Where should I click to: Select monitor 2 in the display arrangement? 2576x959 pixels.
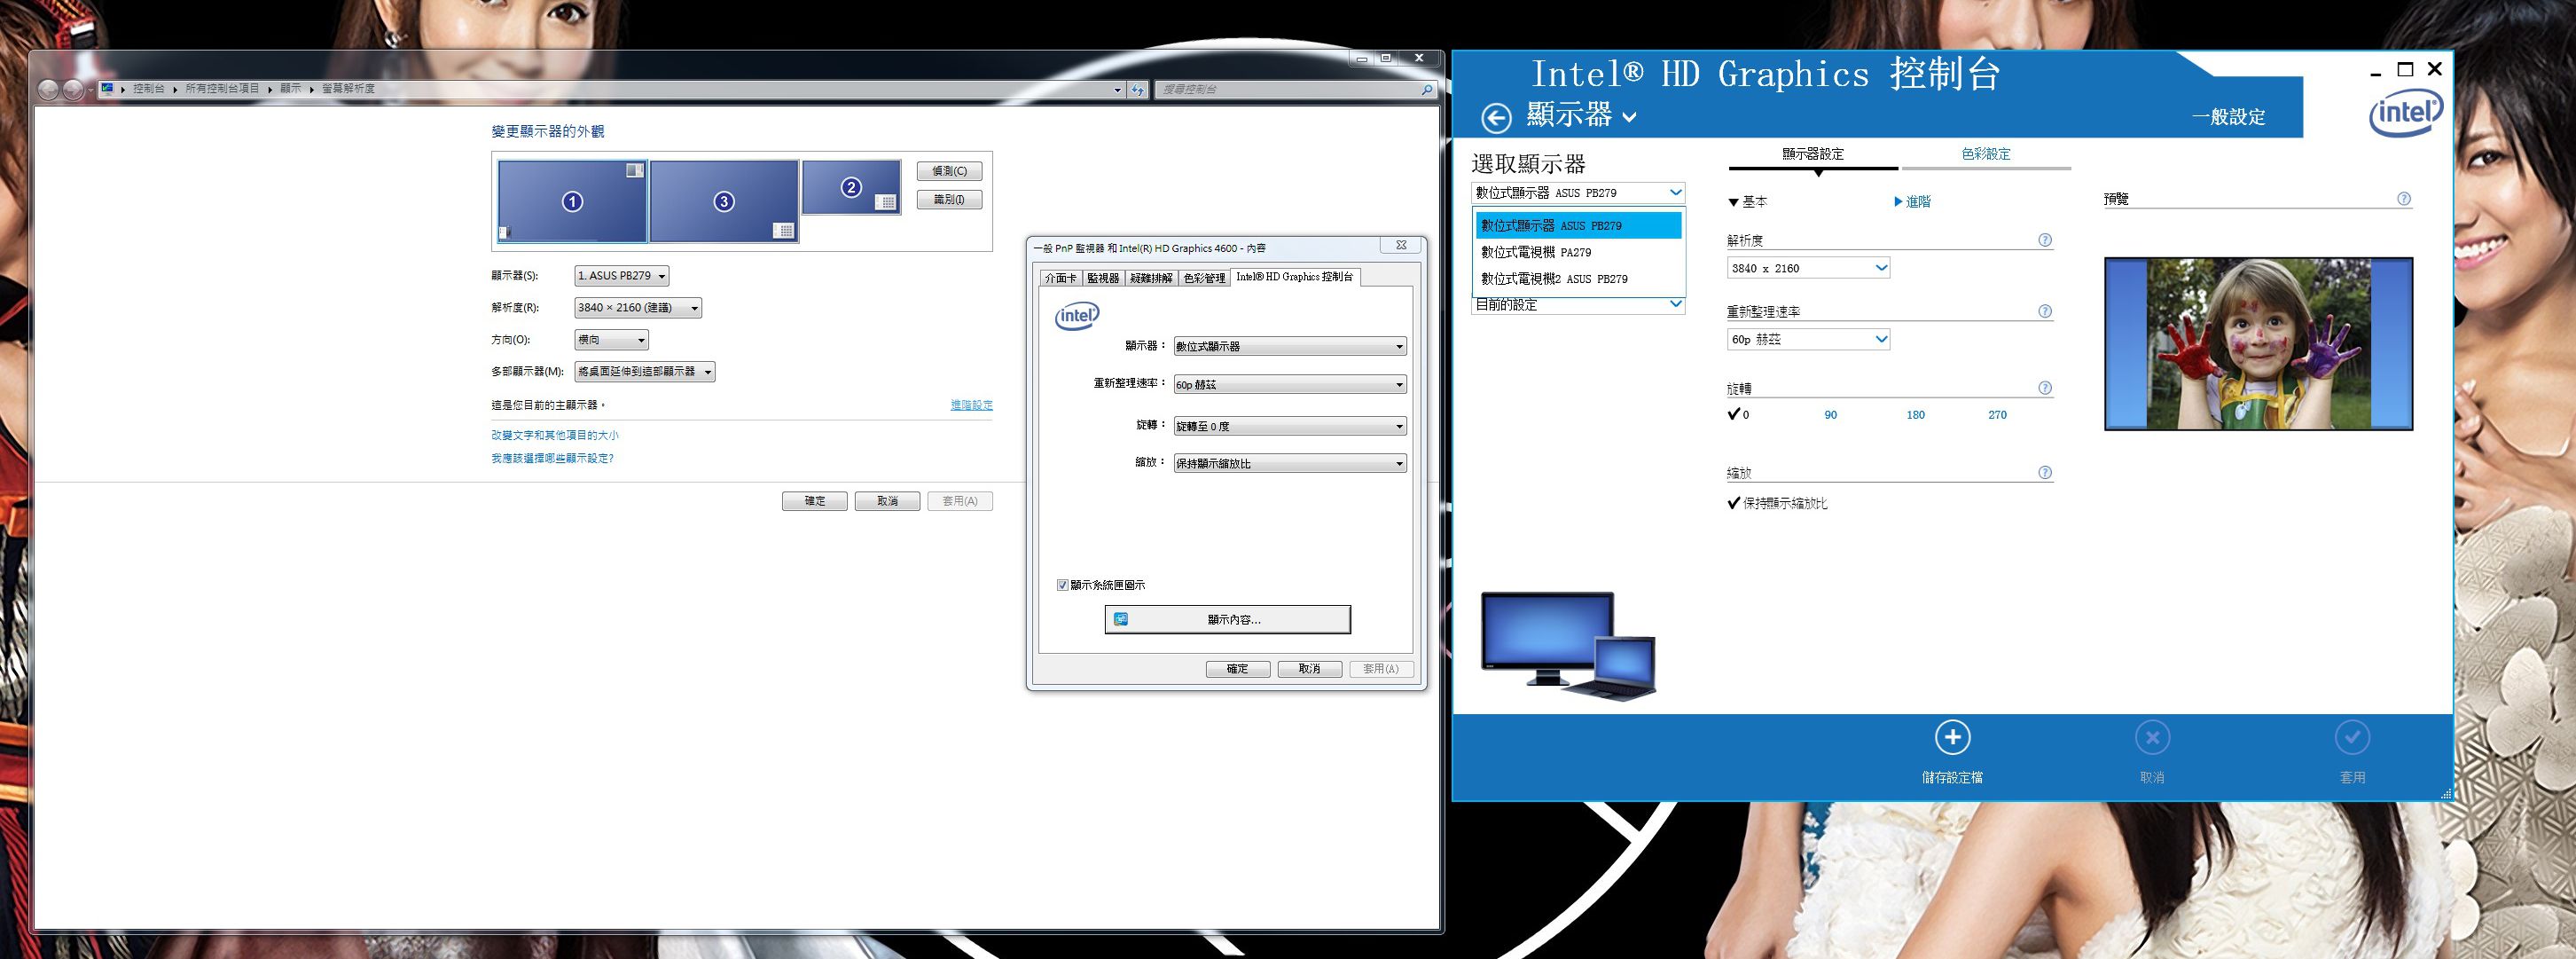(851, 187)
